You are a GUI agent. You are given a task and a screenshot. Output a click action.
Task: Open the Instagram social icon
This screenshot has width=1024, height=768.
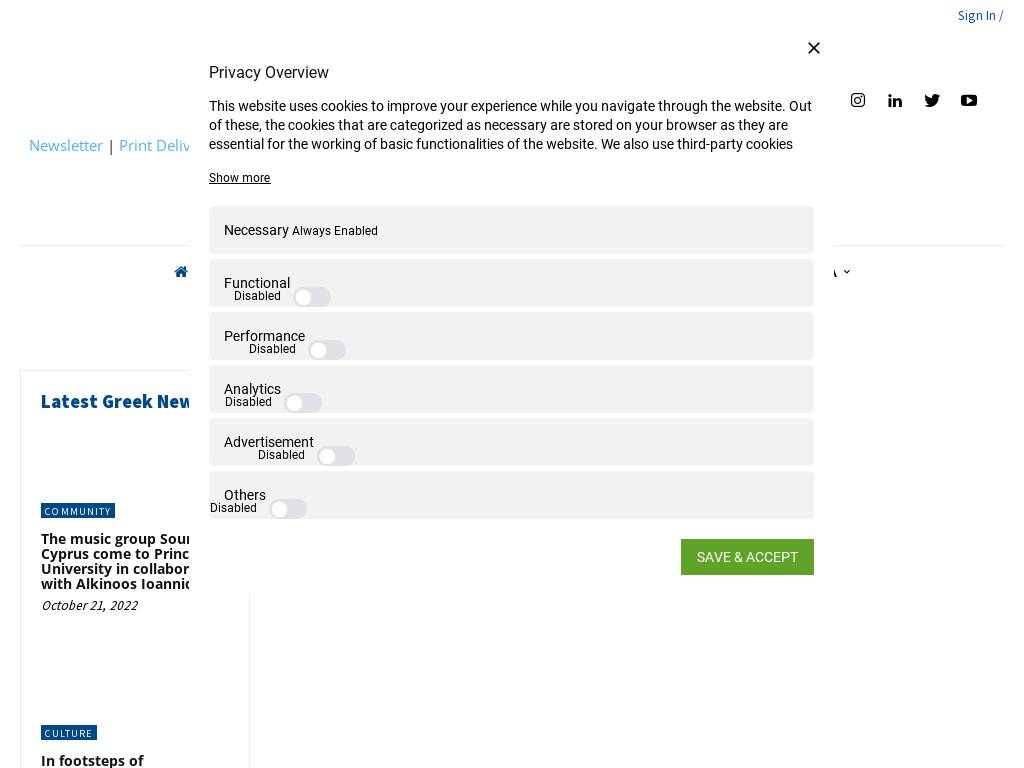858,100
